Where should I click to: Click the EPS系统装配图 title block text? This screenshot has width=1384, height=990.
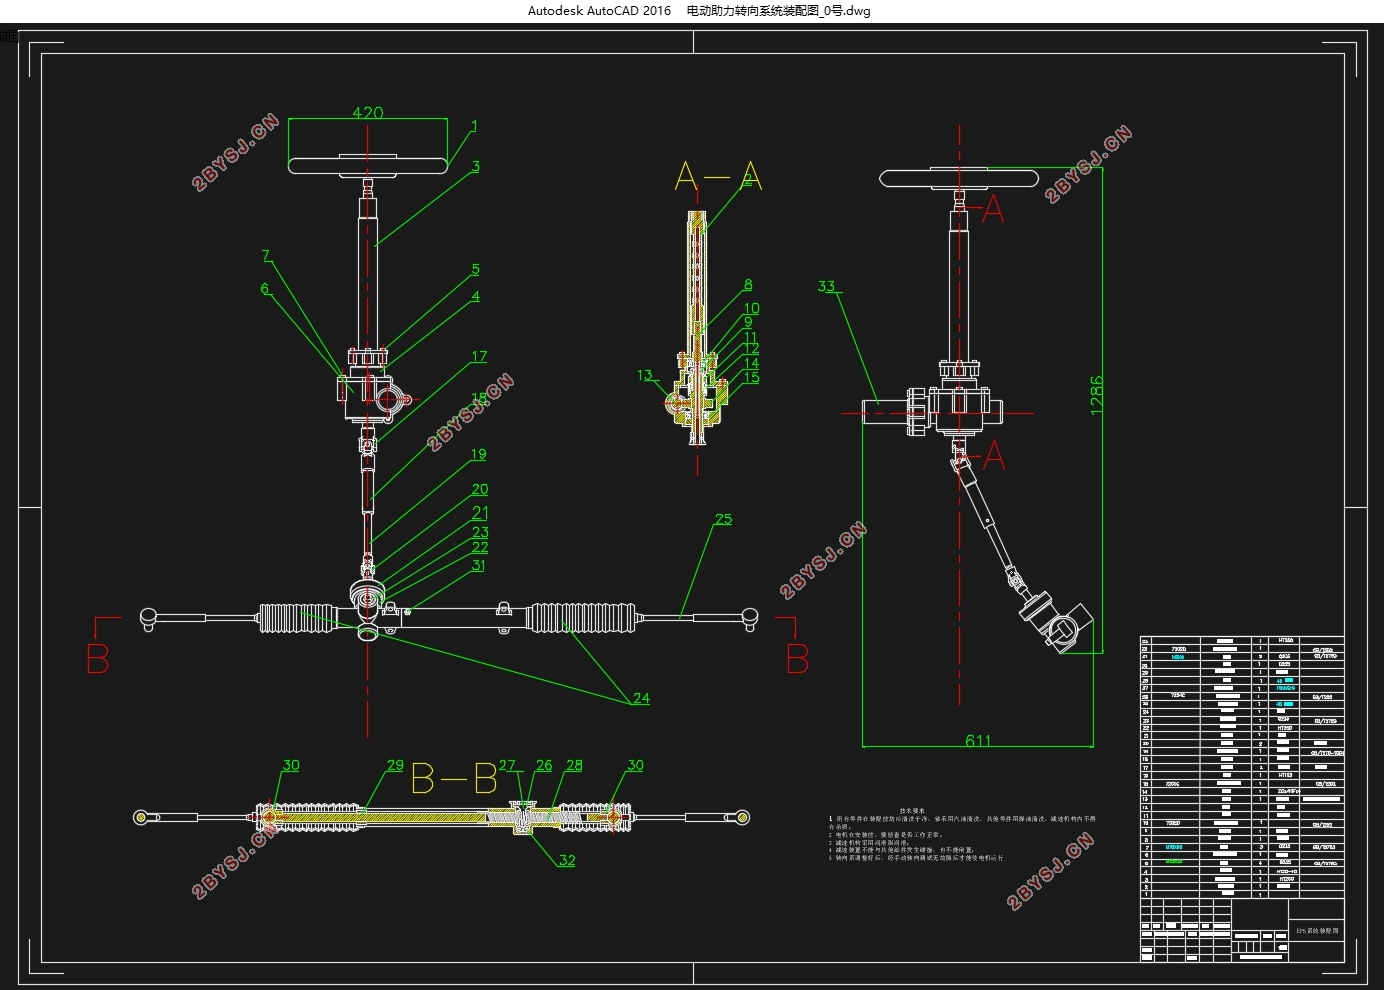click(x=1317, y=931)
